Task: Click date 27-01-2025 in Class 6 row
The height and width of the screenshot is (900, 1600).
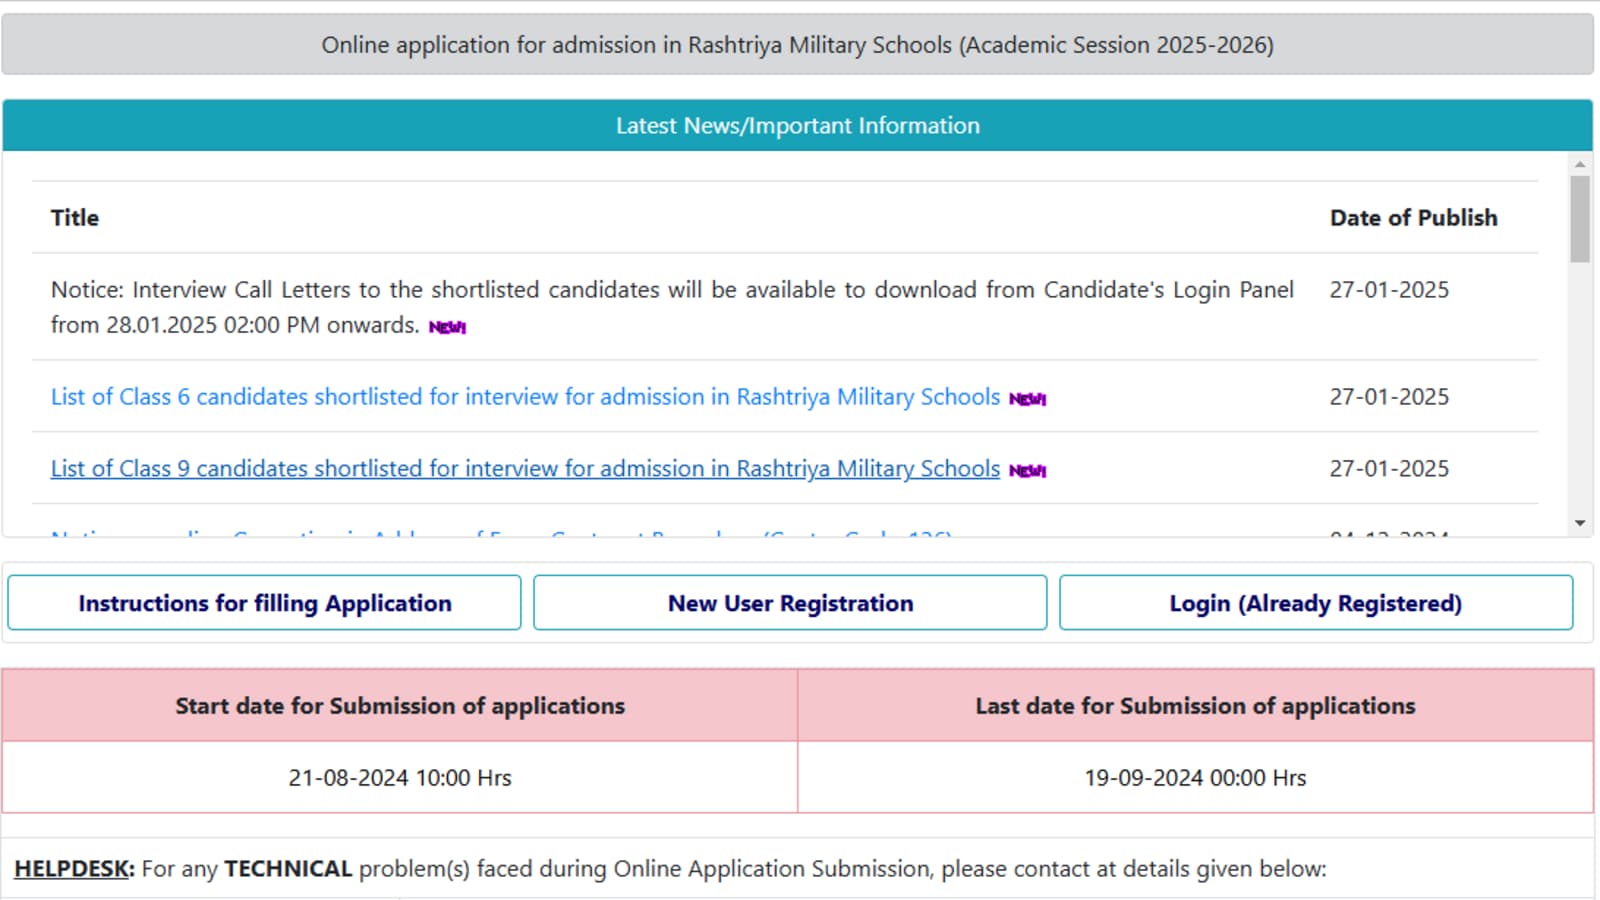Action: pyautogui.click(x=1389, y=397)
